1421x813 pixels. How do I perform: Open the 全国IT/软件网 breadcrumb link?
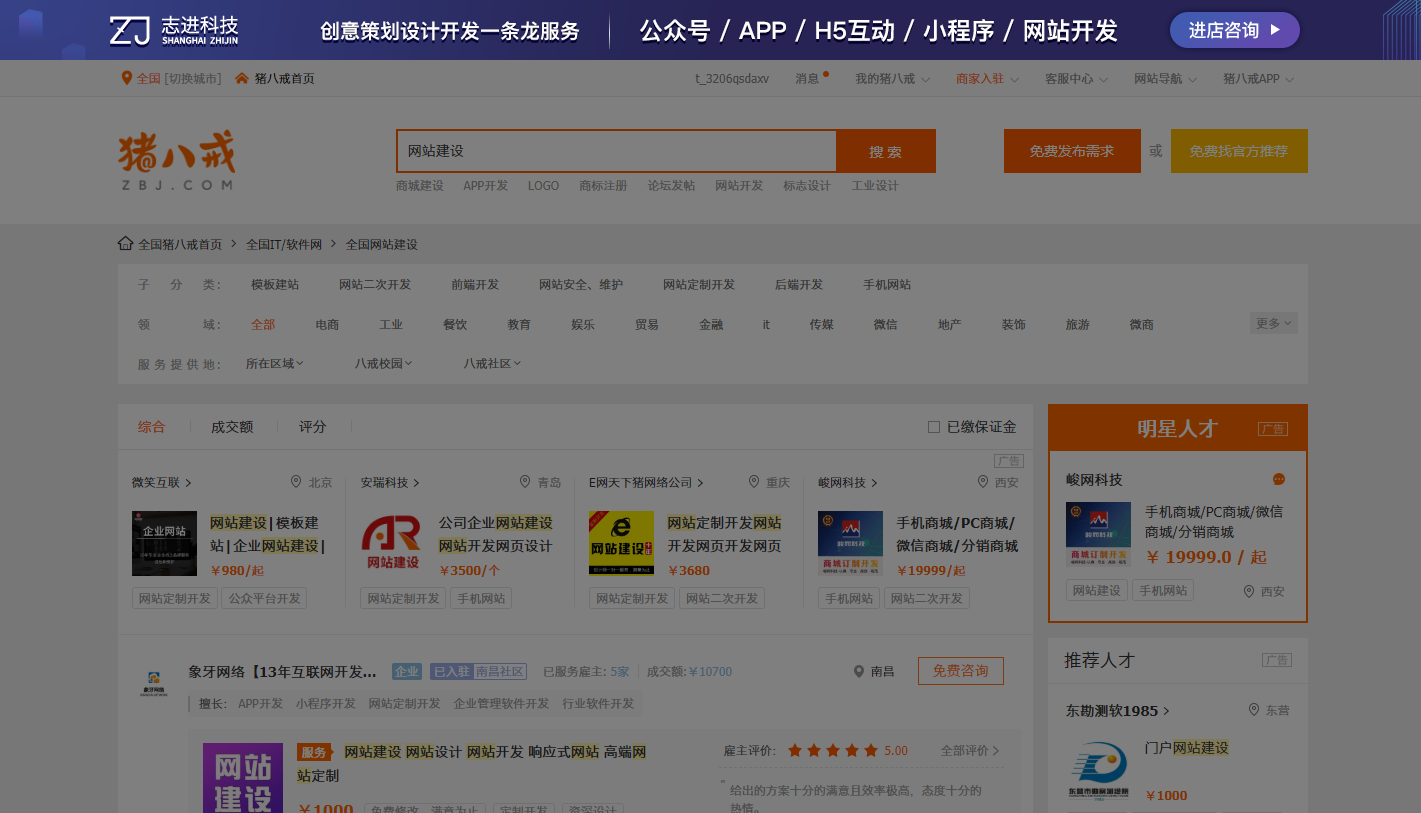click(284, 244)
